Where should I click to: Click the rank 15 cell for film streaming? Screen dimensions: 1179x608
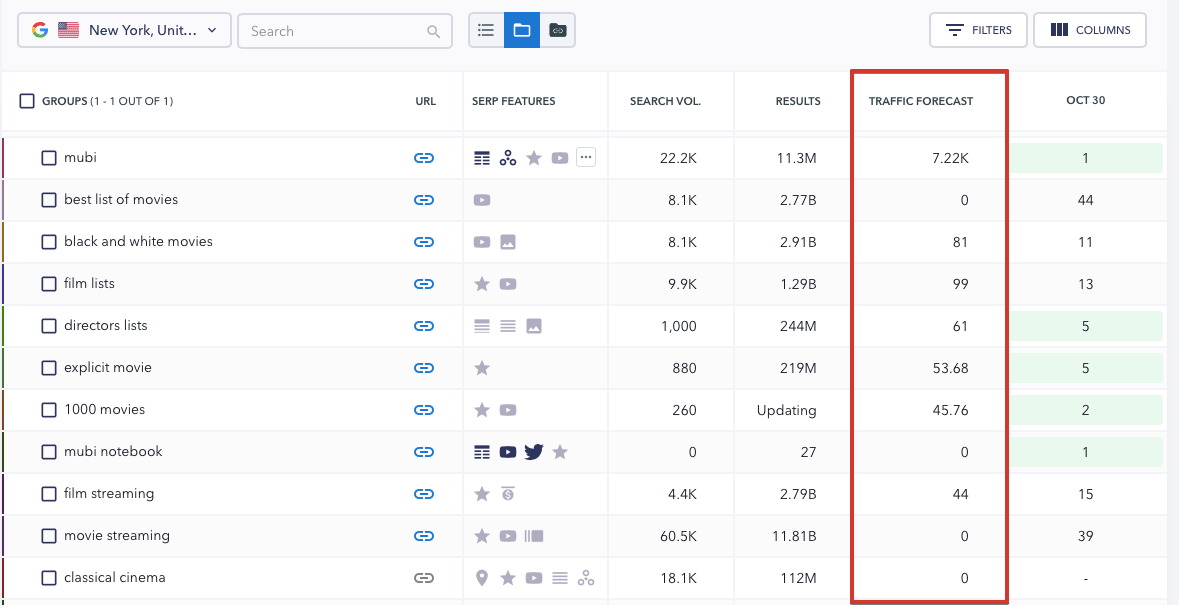(1085, 495)
